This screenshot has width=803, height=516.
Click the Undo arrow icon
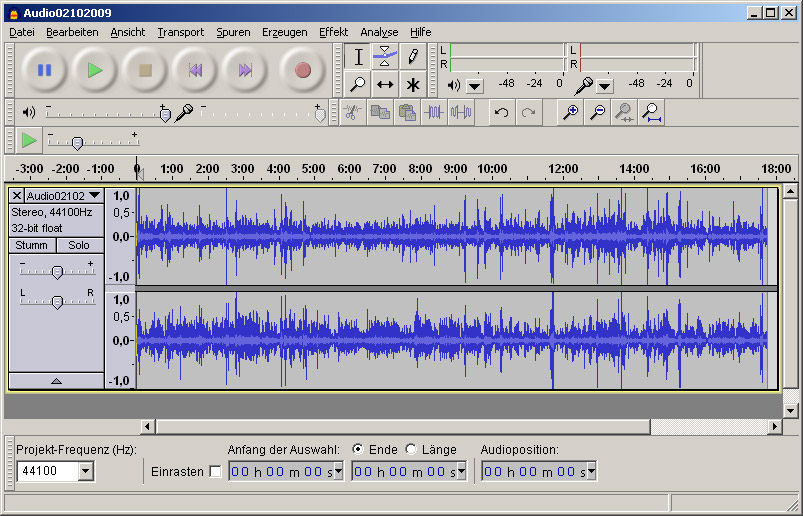tap(502, 112)
